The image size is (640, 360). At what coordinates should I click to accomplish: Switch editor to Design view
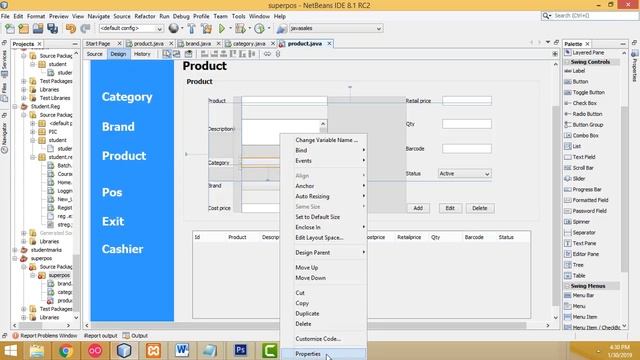click(x=118, y=54)
